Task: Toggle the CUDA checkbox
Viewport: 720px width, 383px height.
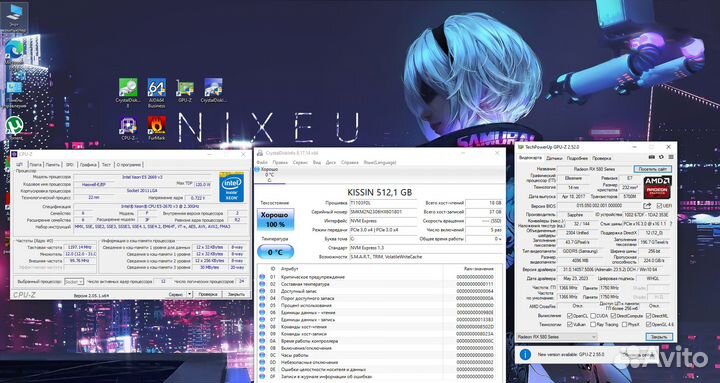Action: [x=593, y=316]
